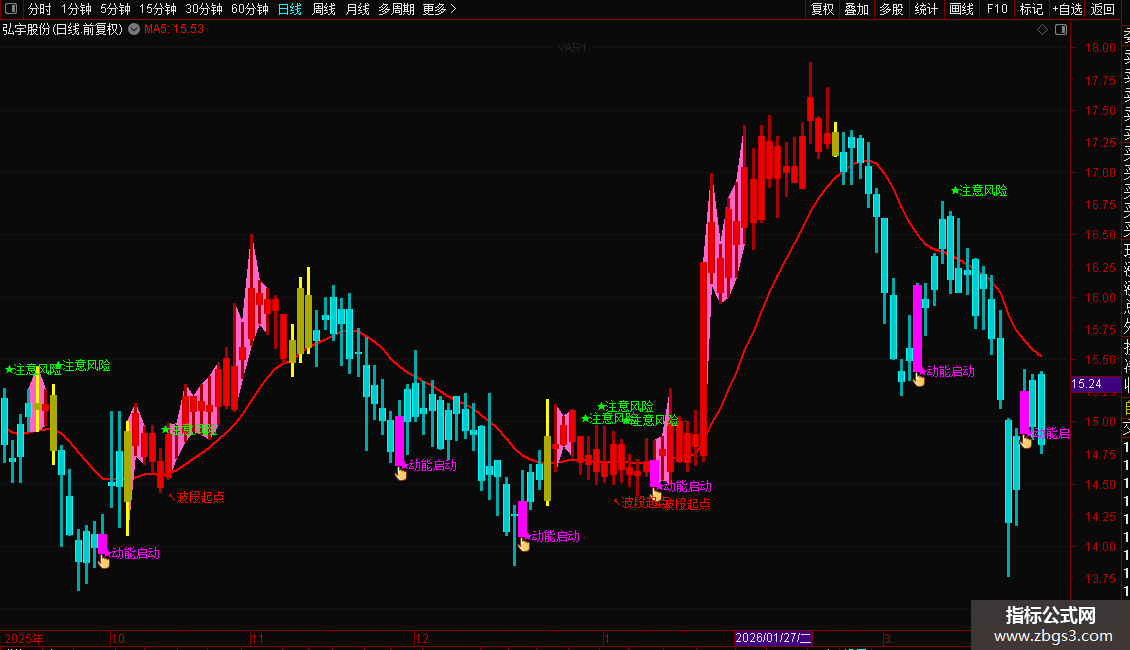Select the 15分钟 period
This screenshot has width=1130, height=650.
point(158,9)
